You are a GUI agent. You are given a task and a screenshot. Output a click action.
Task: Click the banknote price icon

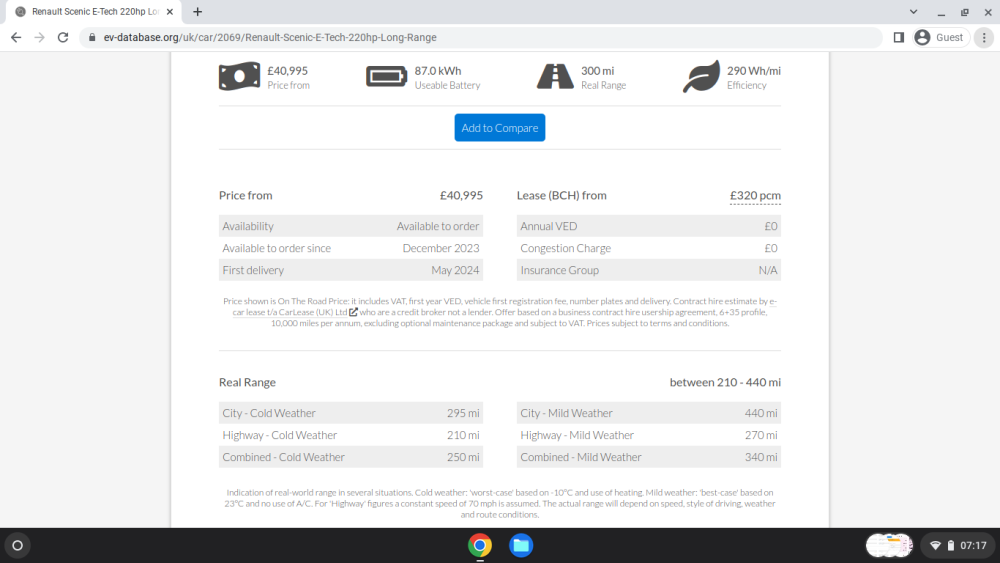[x=239, y=77]
